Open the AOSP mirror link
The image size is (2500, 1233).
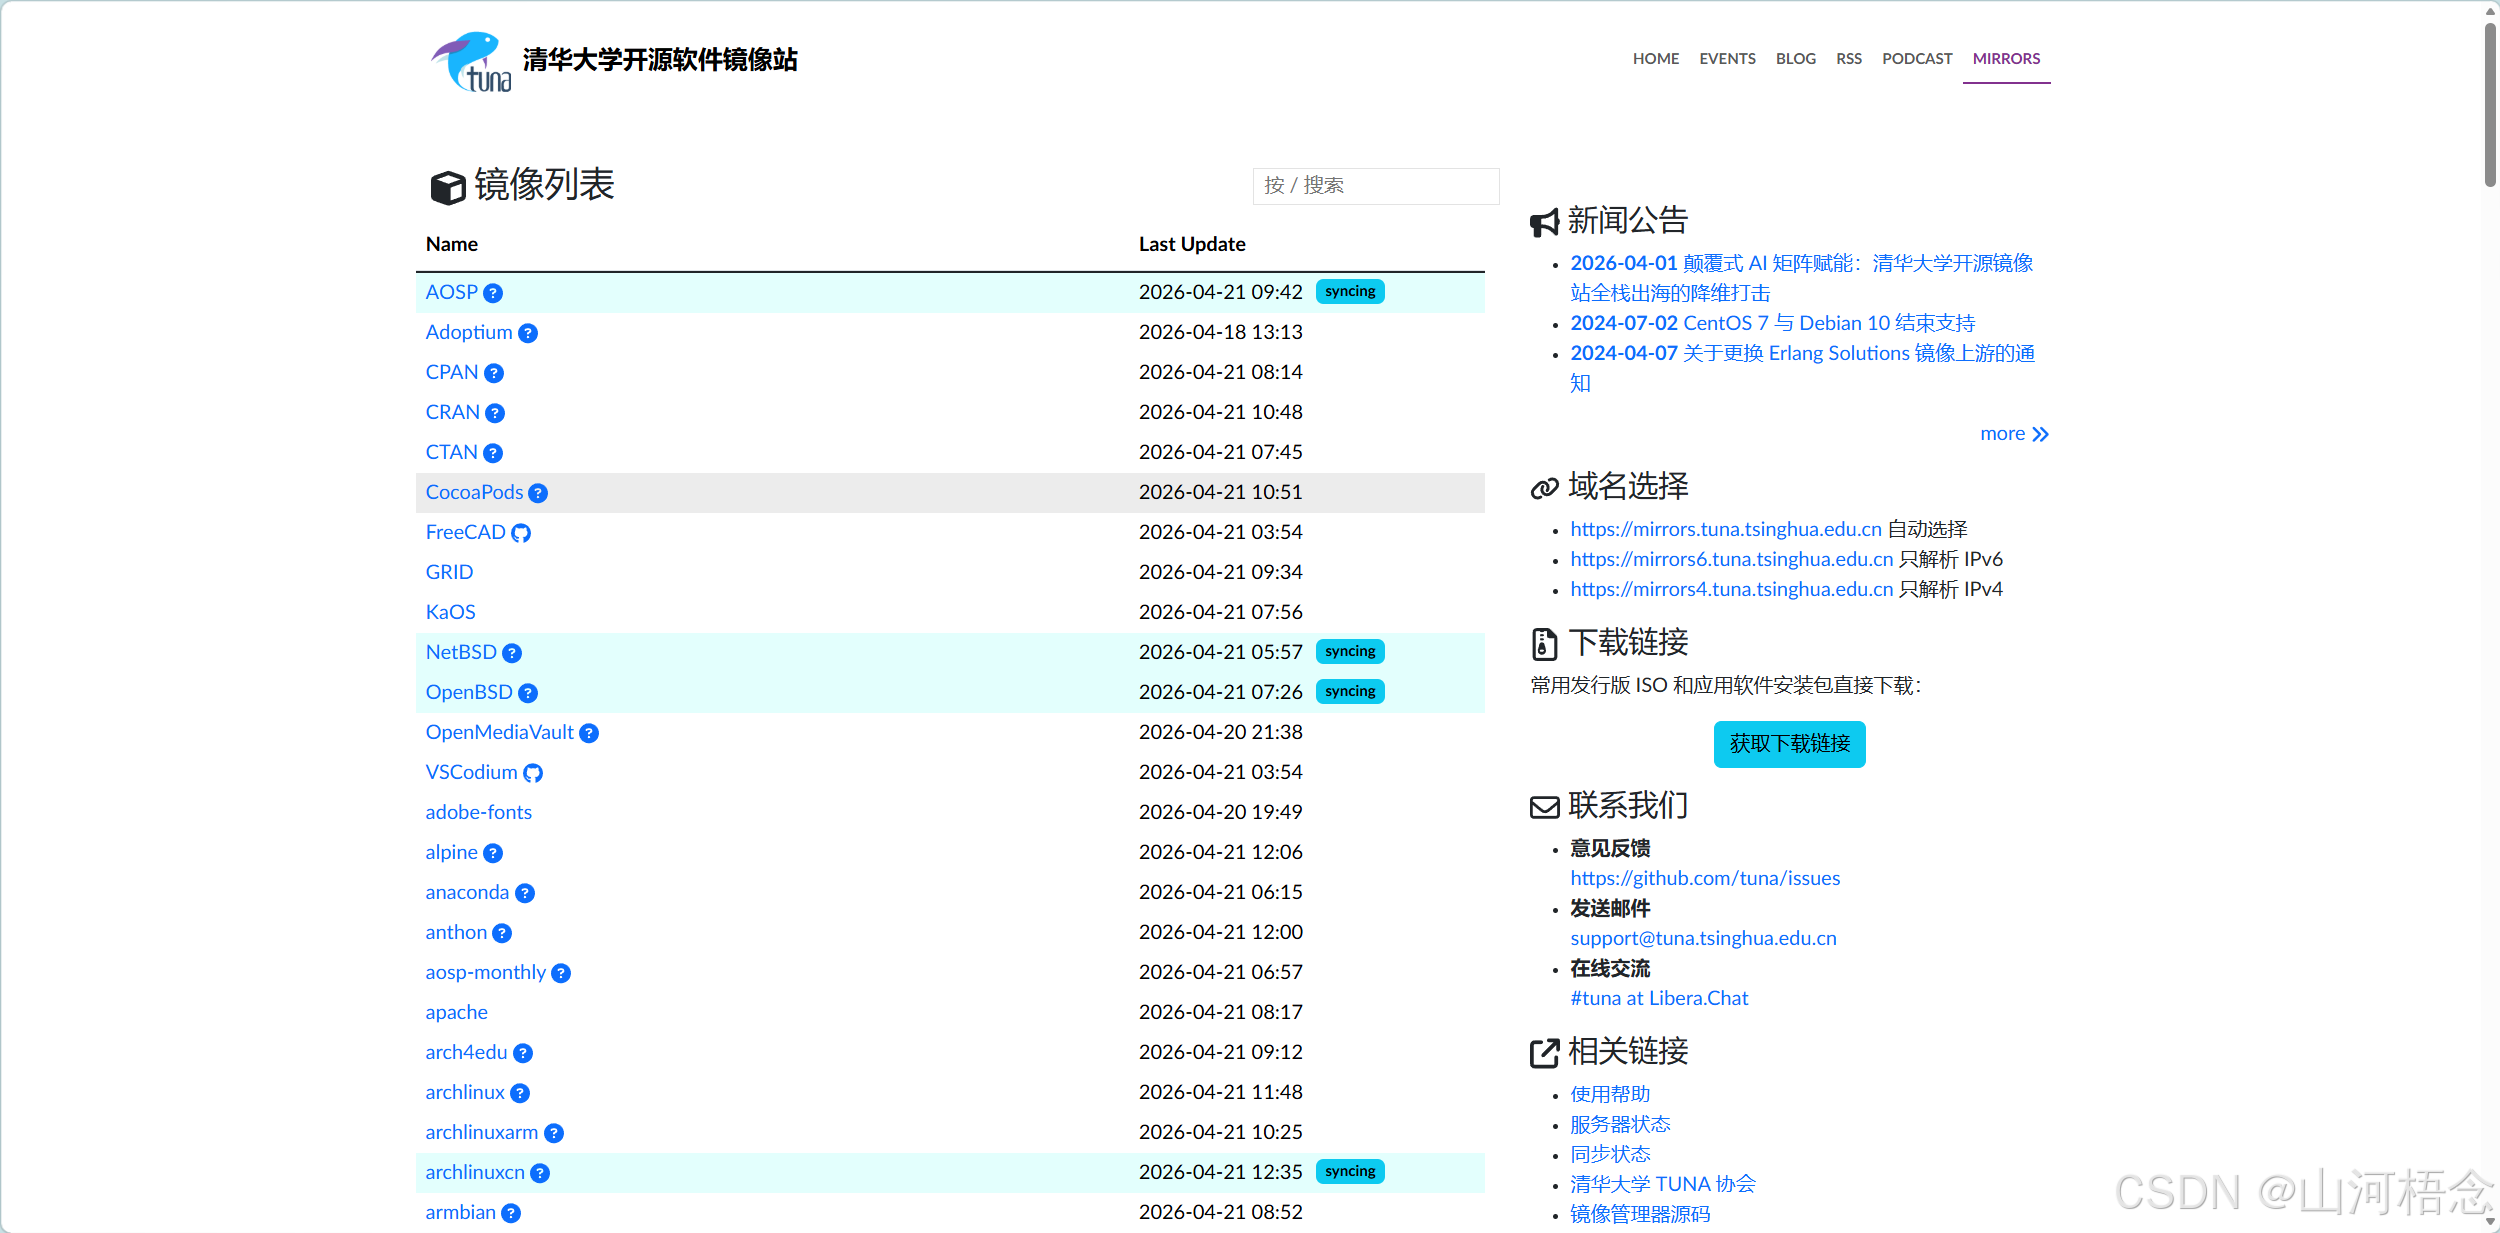[x=452, y=292]
